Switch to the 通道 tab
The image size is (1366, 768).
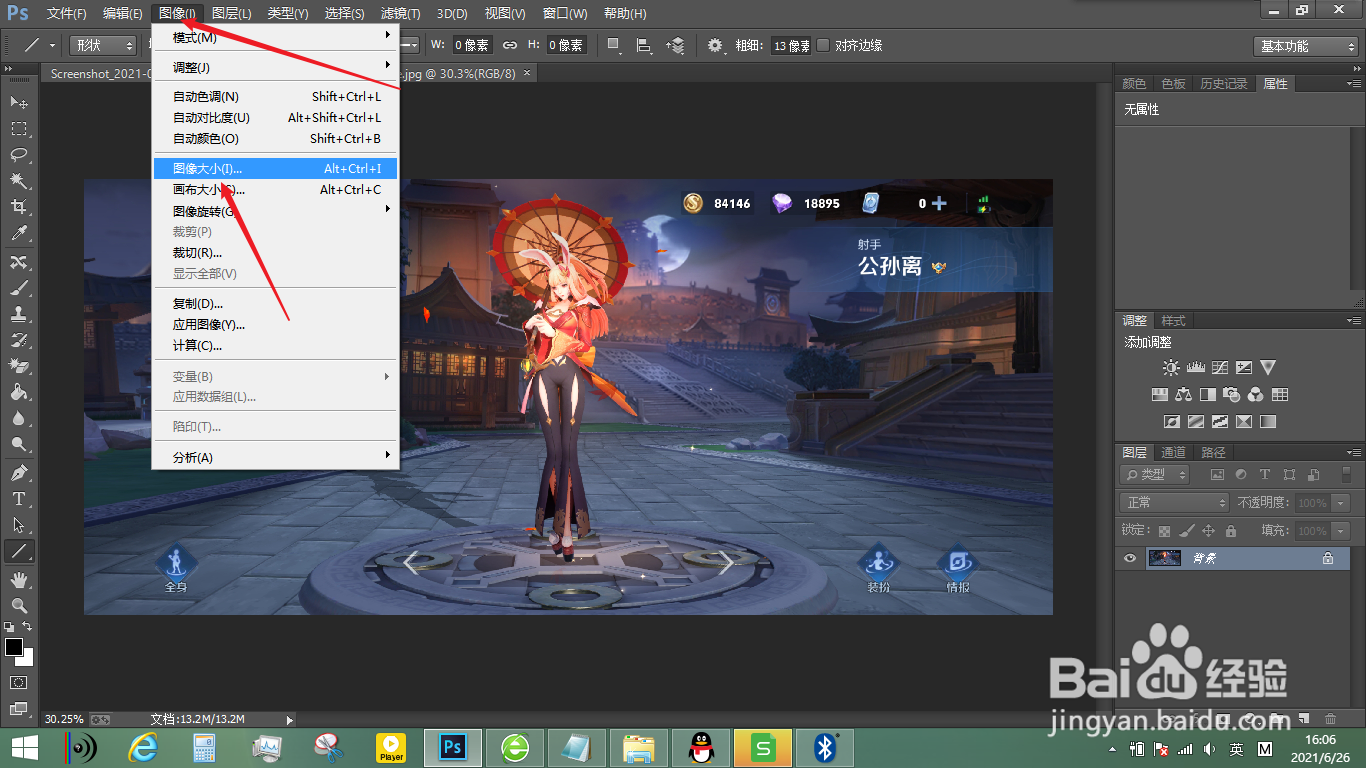(x=1174, y=452)
